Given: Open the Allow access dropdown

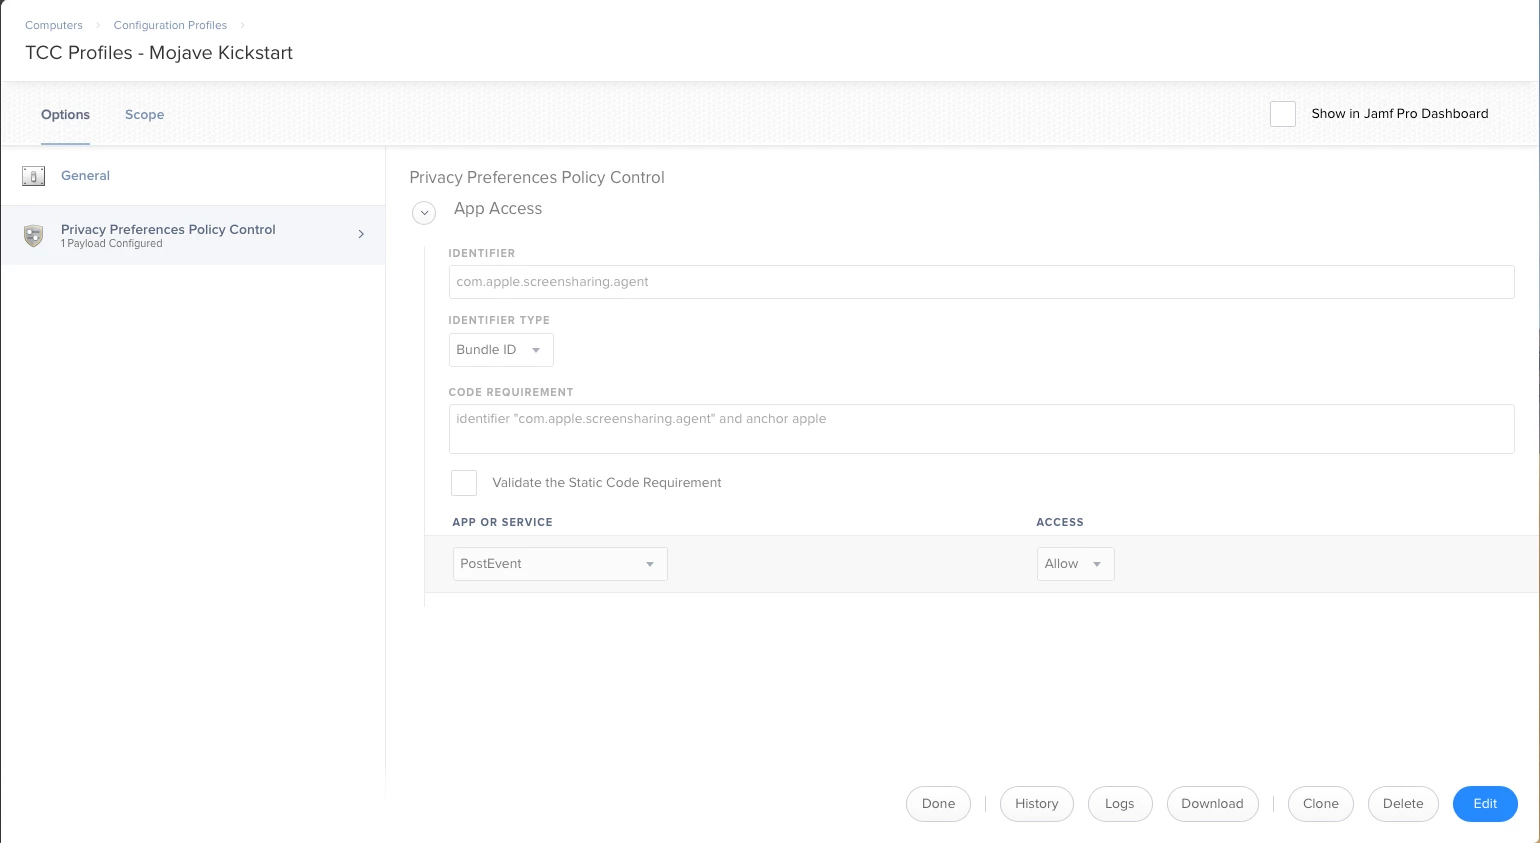Looking at the screenshot, I should tap(1075, 564).
